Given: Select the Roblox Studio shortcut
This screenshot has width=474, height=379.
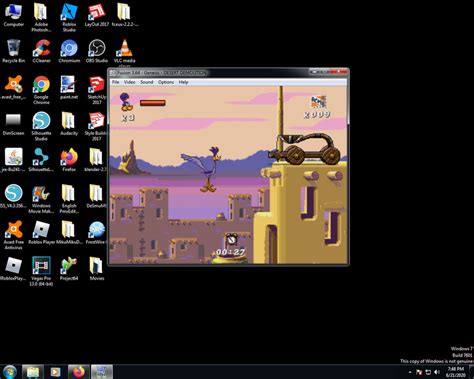Looking at the screenshot, I should 69,17.
